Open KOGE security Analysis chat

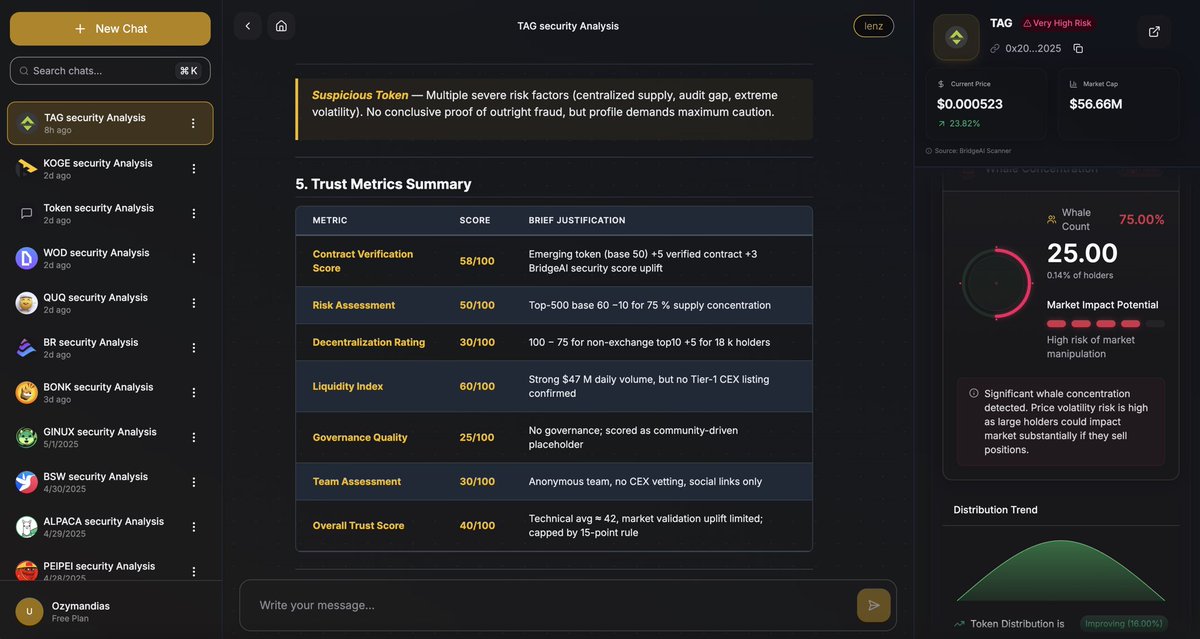(x=110, y=168)
